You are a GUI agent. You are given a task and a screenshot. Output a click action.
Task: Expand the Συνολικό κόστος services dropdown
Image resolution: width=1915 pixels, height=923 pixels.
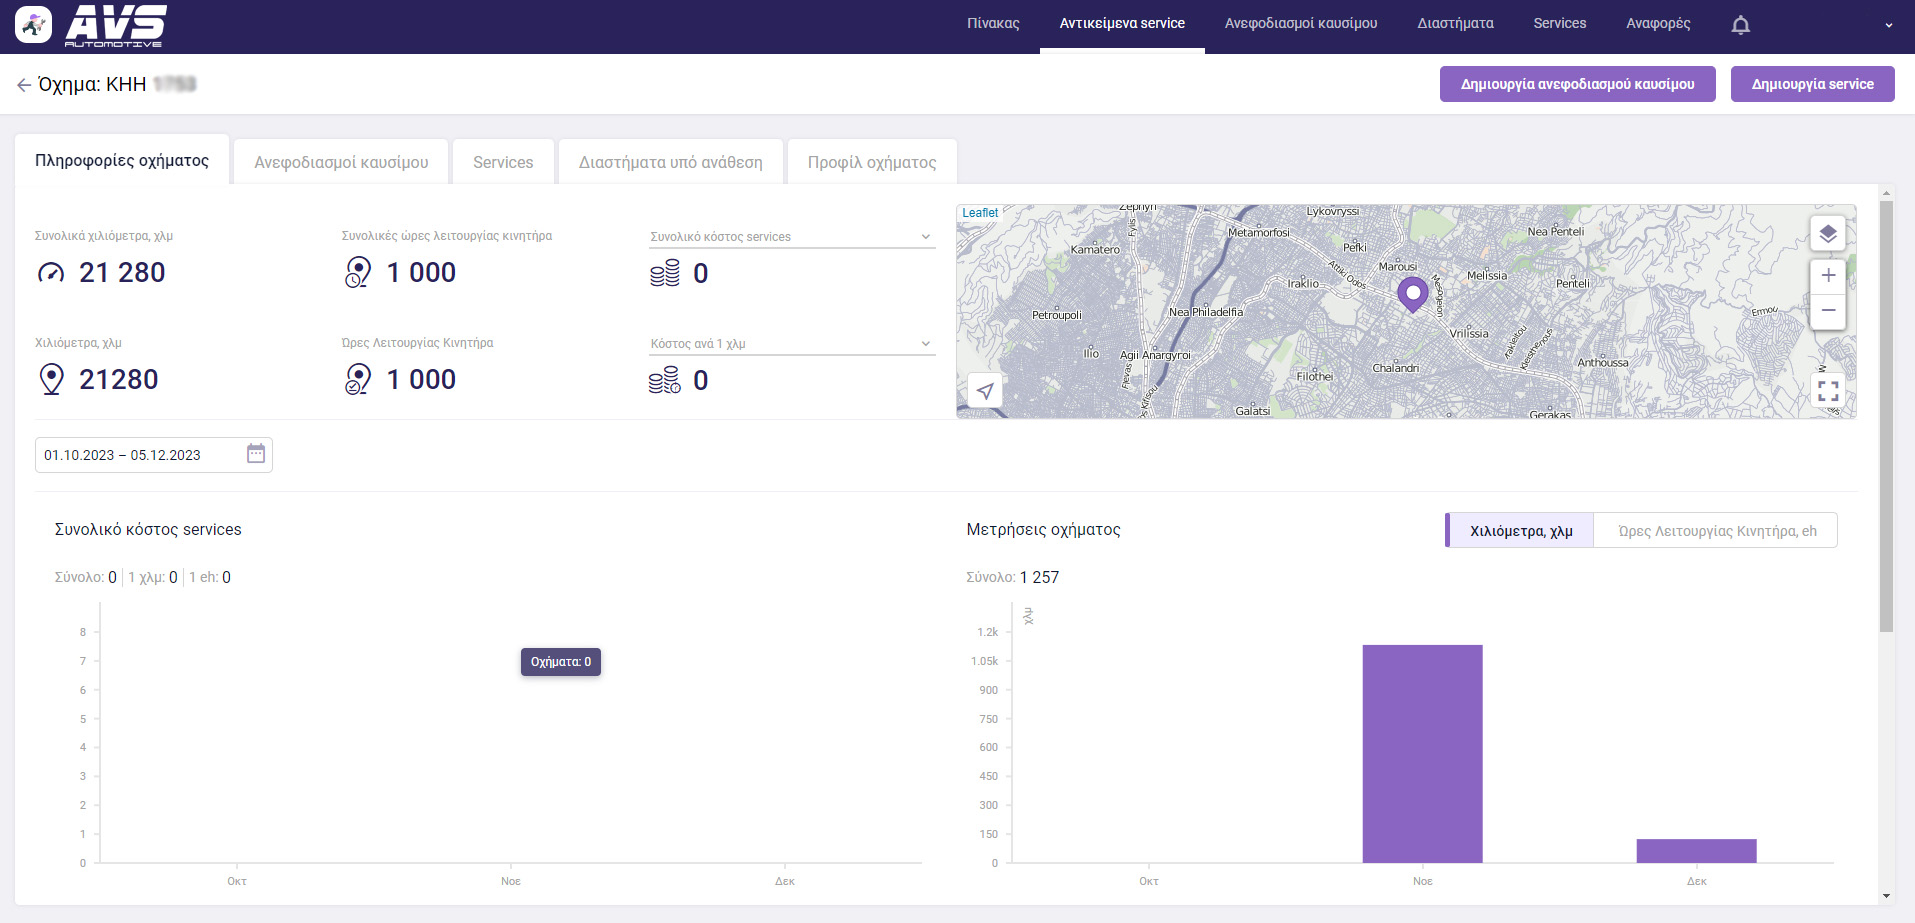[x=925, y=237]
